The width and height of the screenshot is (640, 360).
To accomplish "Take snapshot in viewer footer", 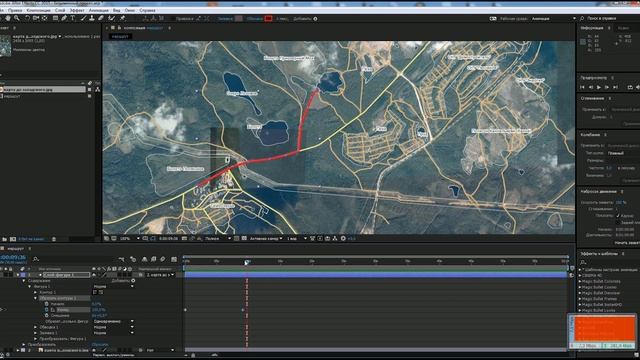I will click(184, 238).
